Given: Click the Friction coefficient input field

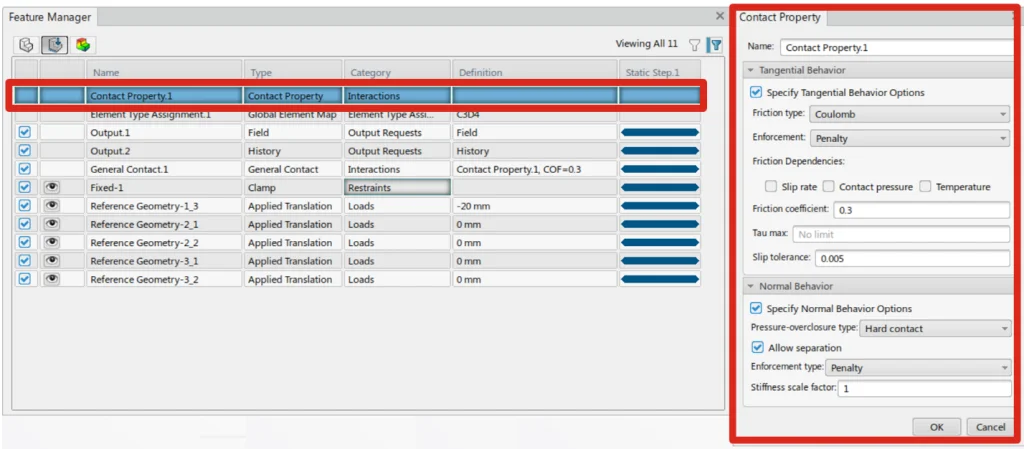Looking at the screenshot, I should (x=921, y=210).
